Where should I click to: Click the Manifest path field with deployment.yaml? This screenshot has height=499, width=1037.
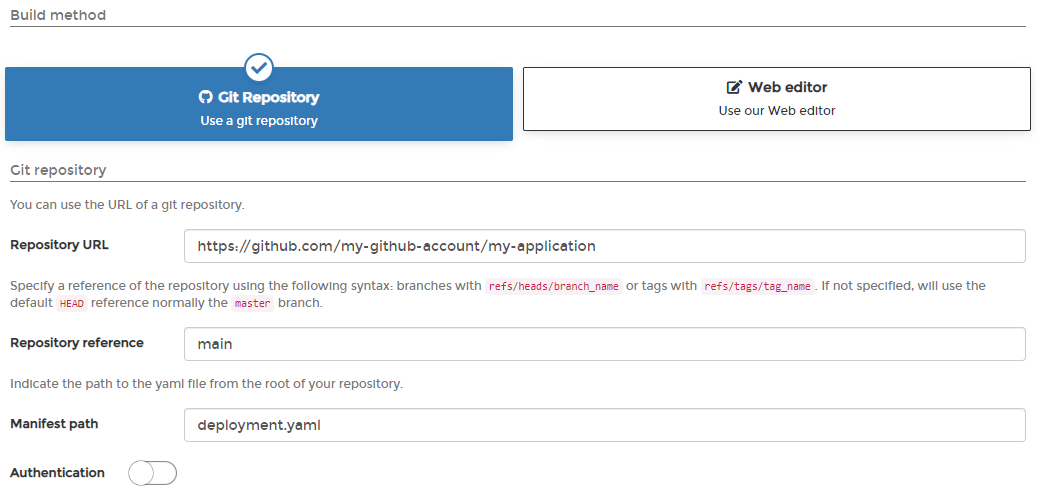click(x=604, y=425)
